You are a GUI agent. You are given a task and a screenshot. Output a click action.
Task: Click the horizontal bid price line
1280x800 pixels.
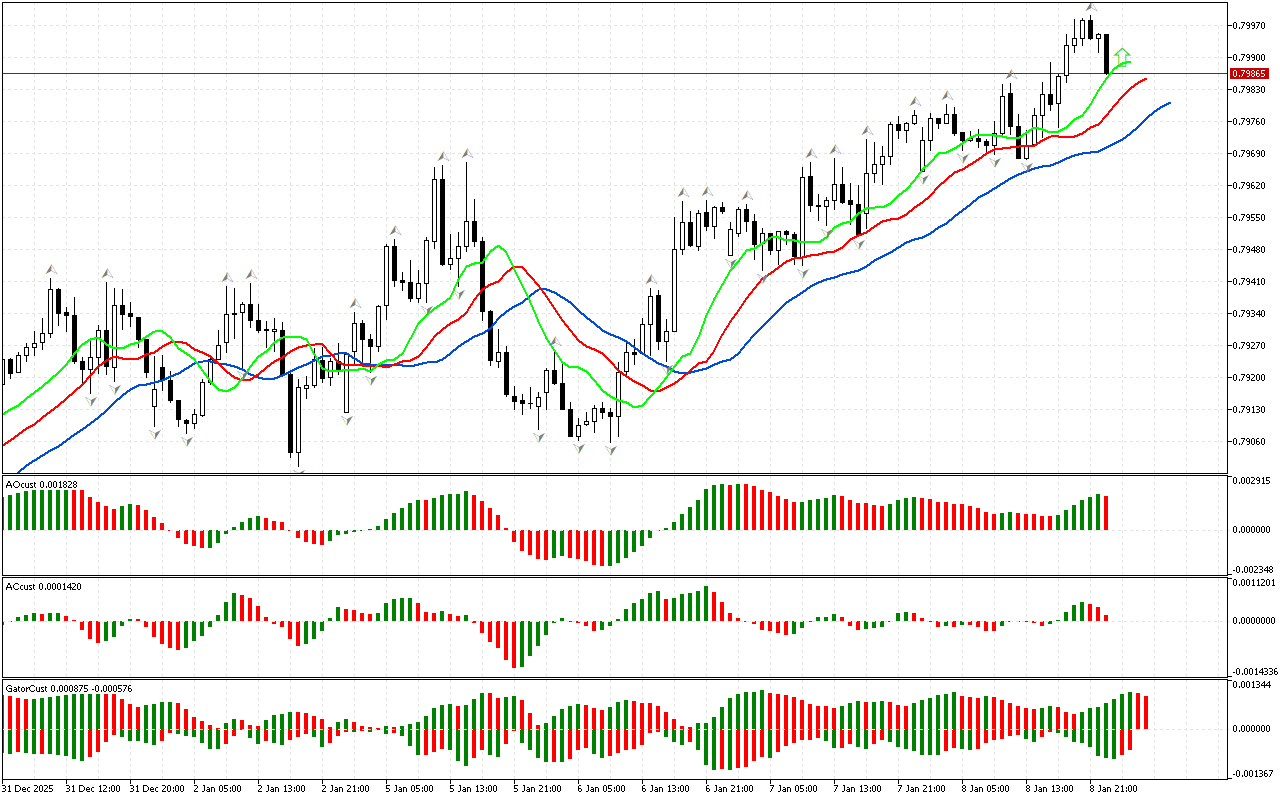pos(600,73)
